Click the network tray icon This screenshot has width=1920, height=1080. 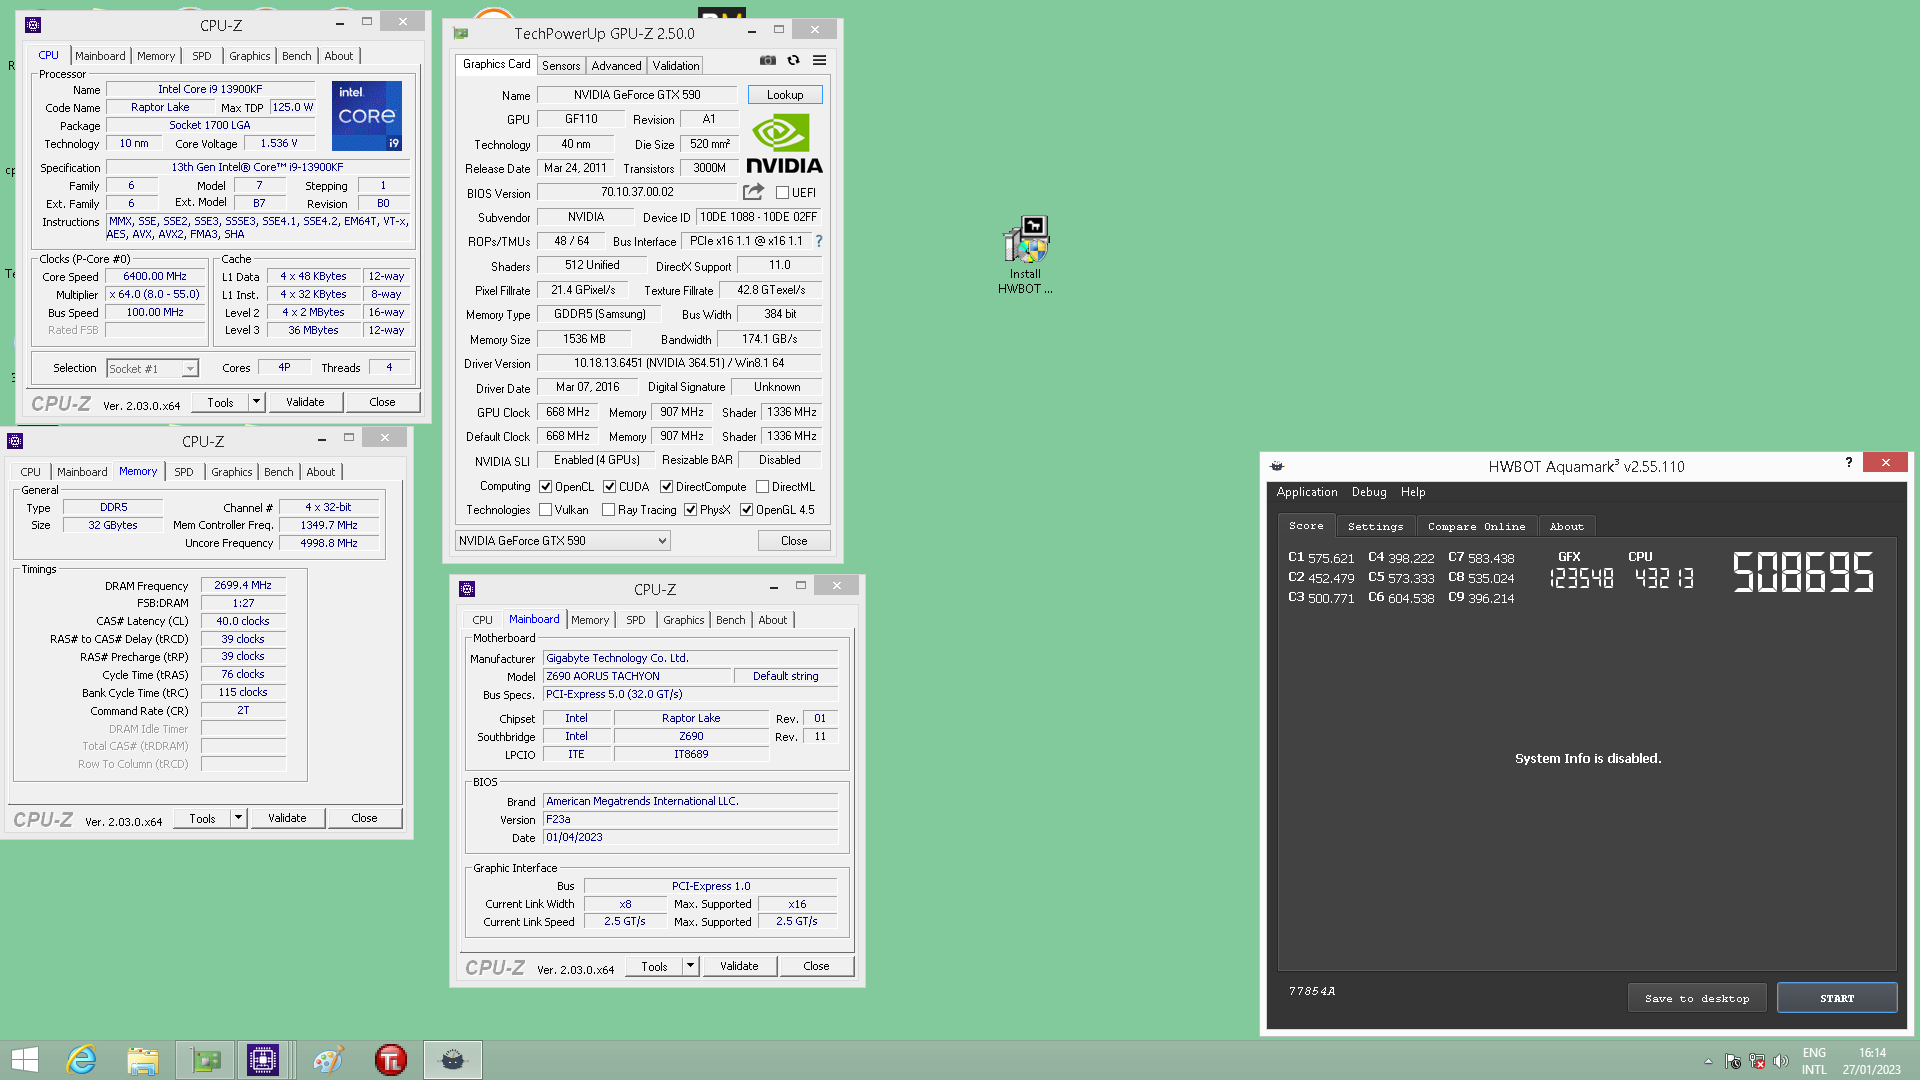(x=1757, y=1061)
